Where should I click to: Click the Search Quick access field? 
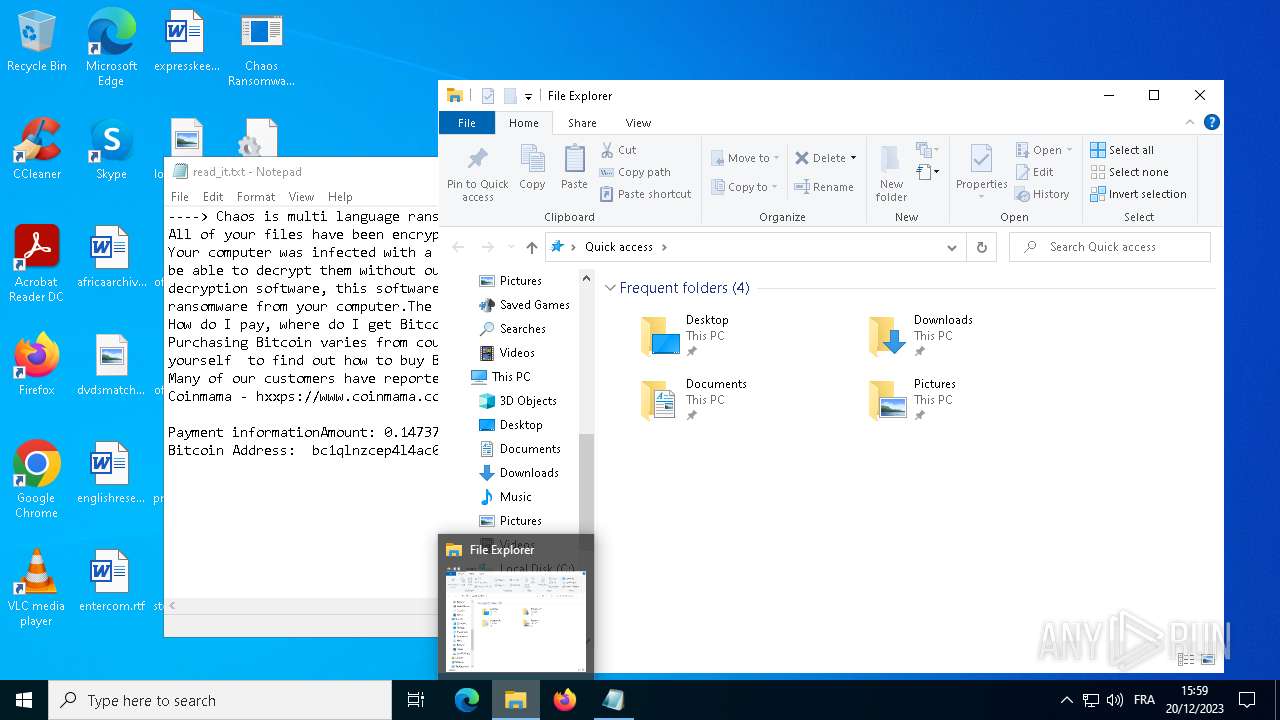coord(1110,247)
